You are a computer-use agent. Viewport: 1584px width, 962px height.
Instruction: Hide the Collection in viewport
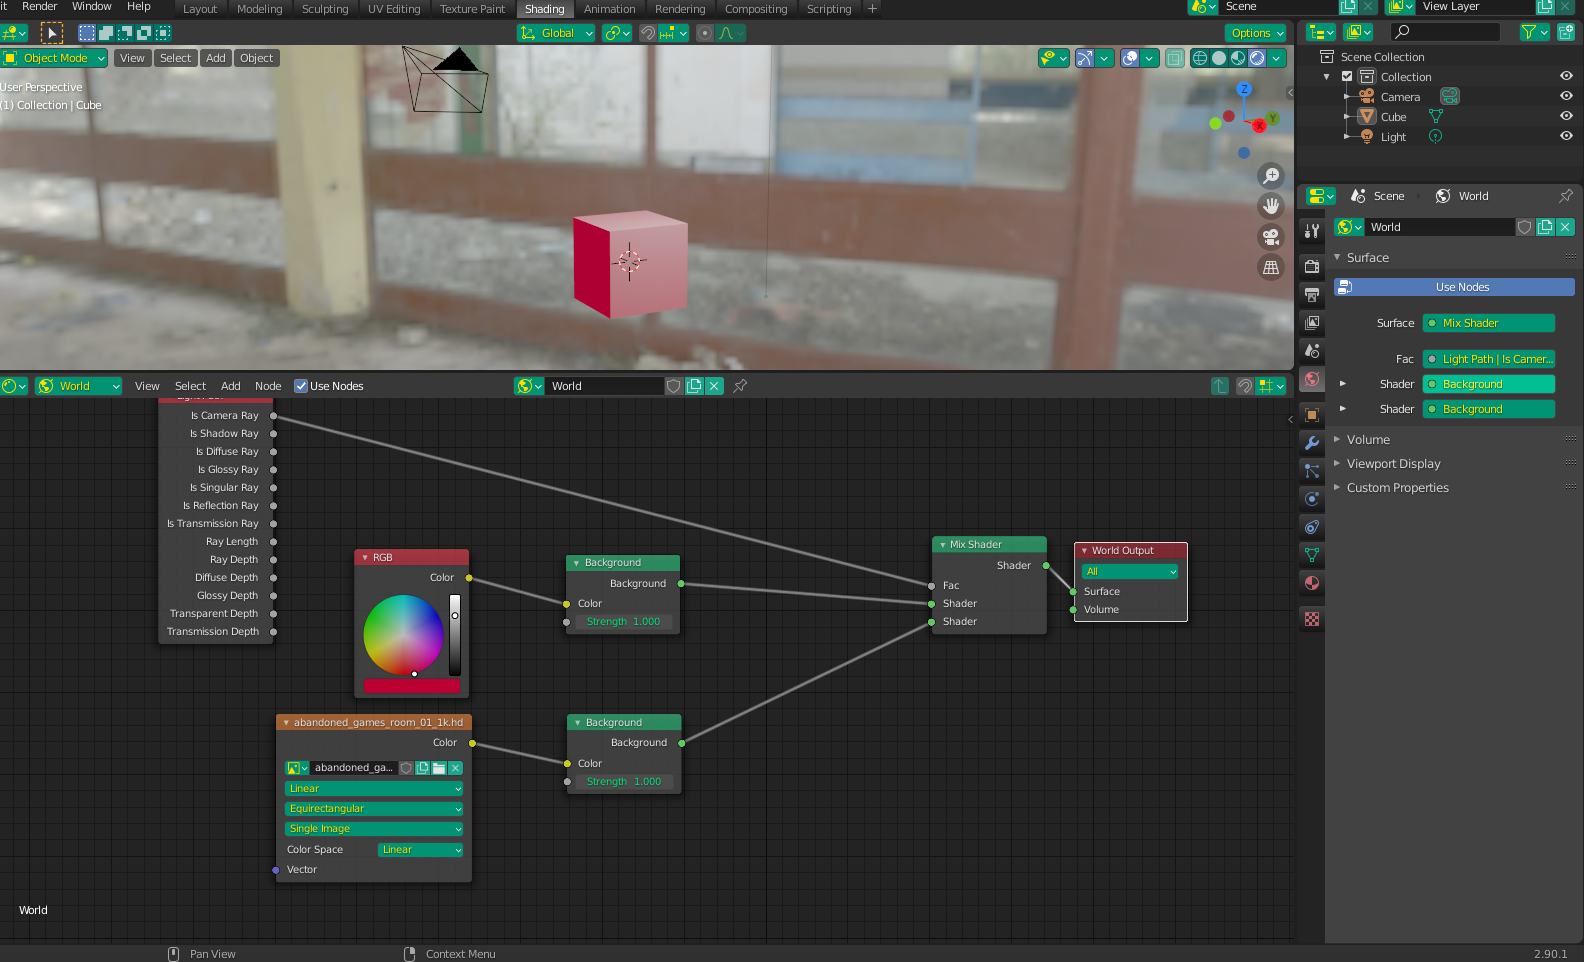tap(1566, 76)
